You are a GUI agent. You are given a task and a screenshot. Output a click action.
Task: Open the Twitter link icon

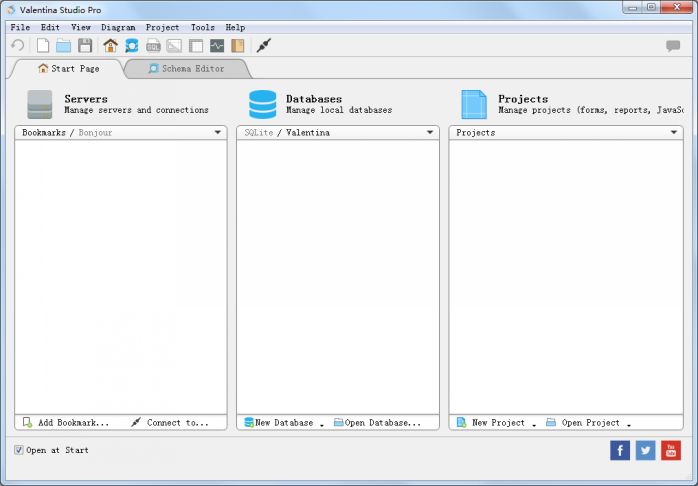(x=645, y=450)
